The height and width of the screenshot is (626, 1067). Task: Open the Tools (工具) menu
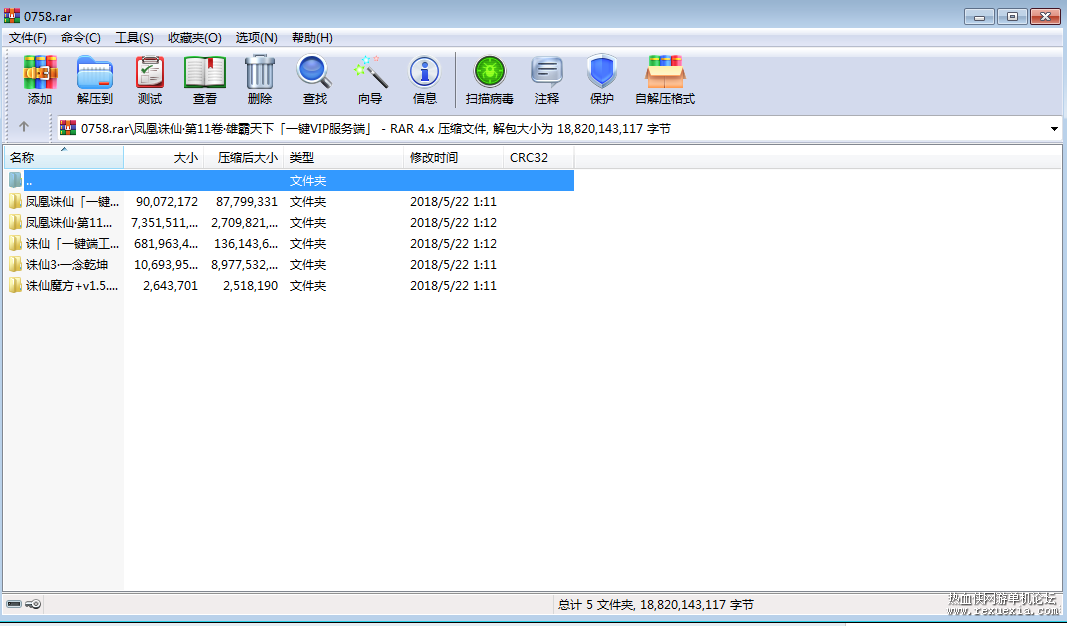[x=134, y=37]
